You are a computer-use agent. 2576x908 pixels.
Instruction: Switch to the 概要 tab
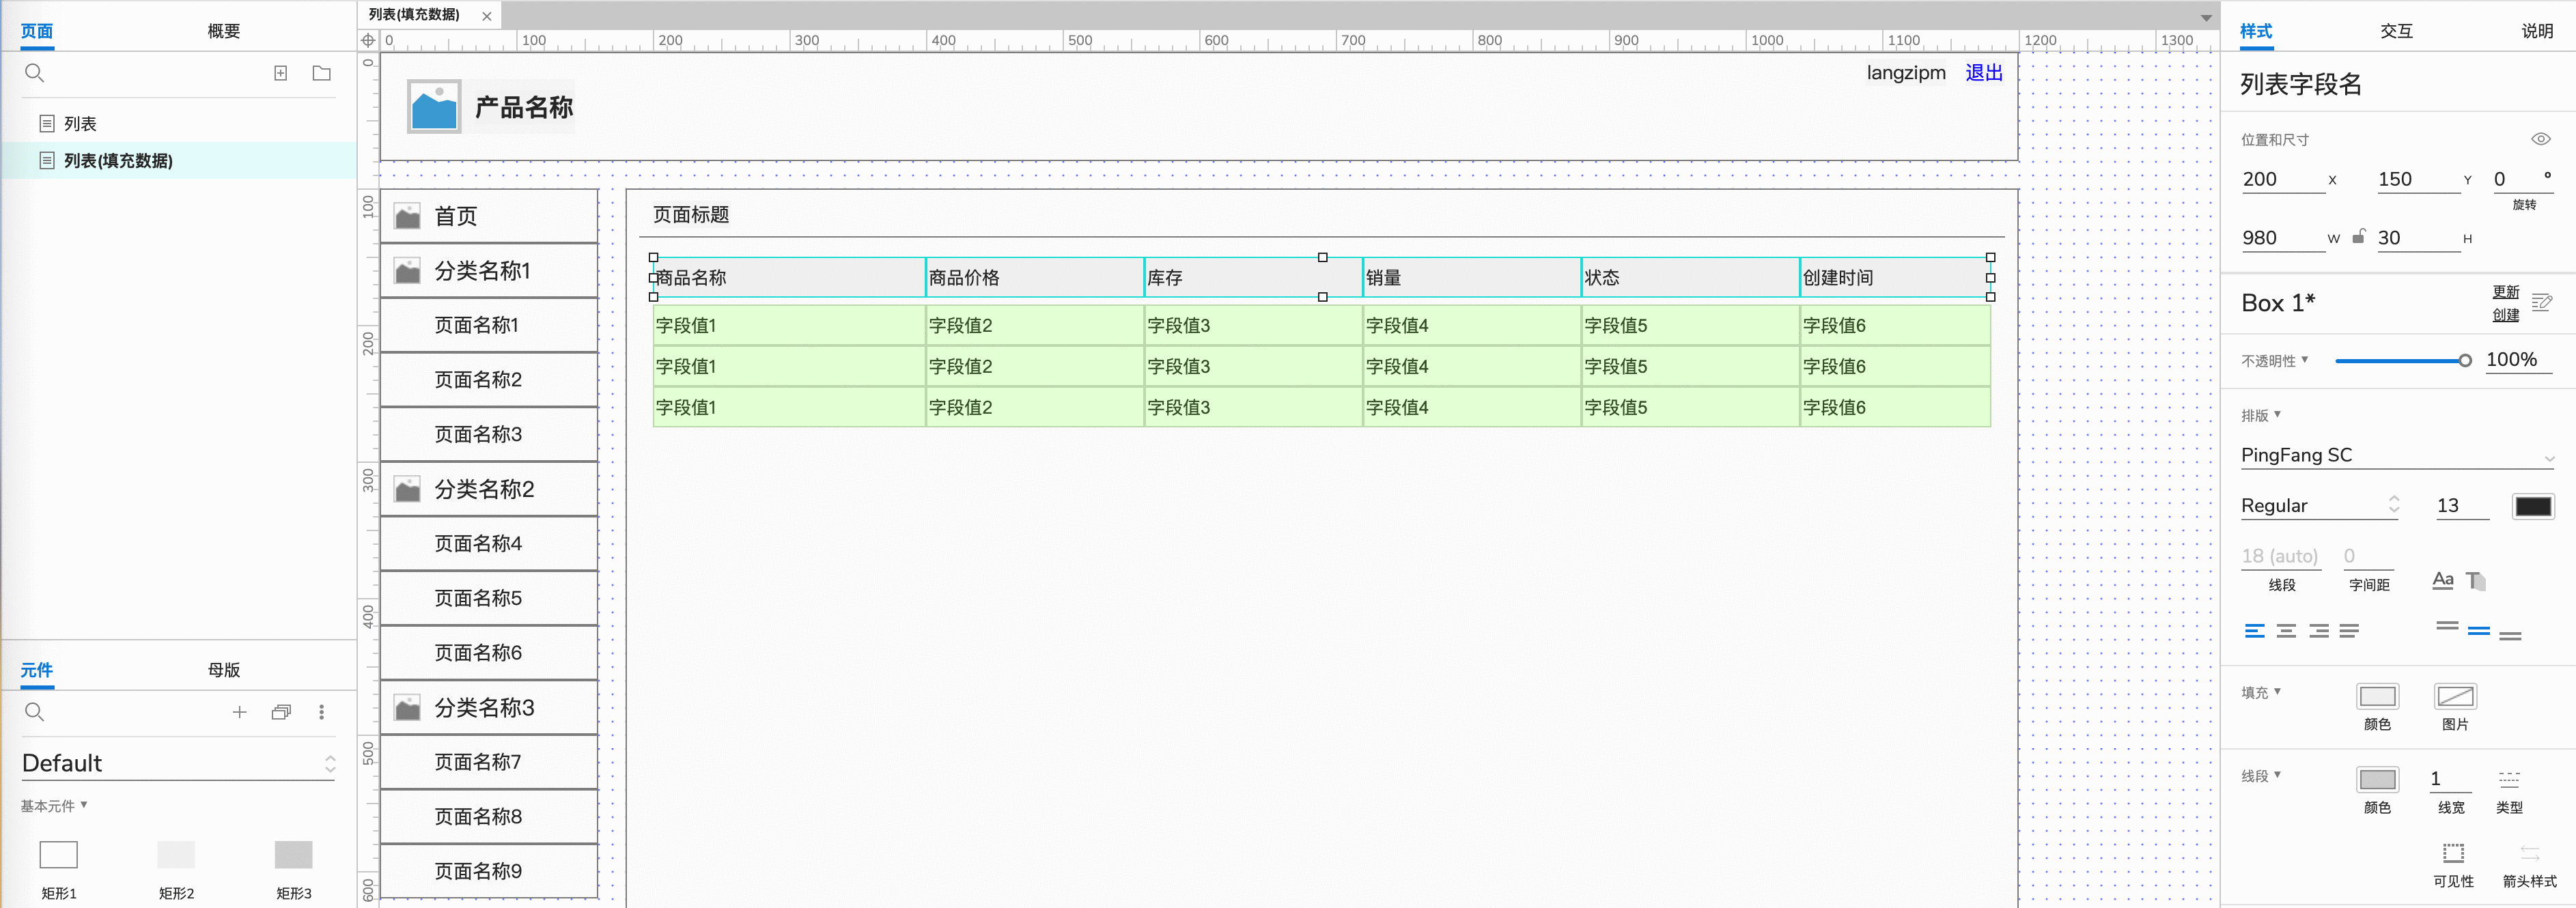224,31
